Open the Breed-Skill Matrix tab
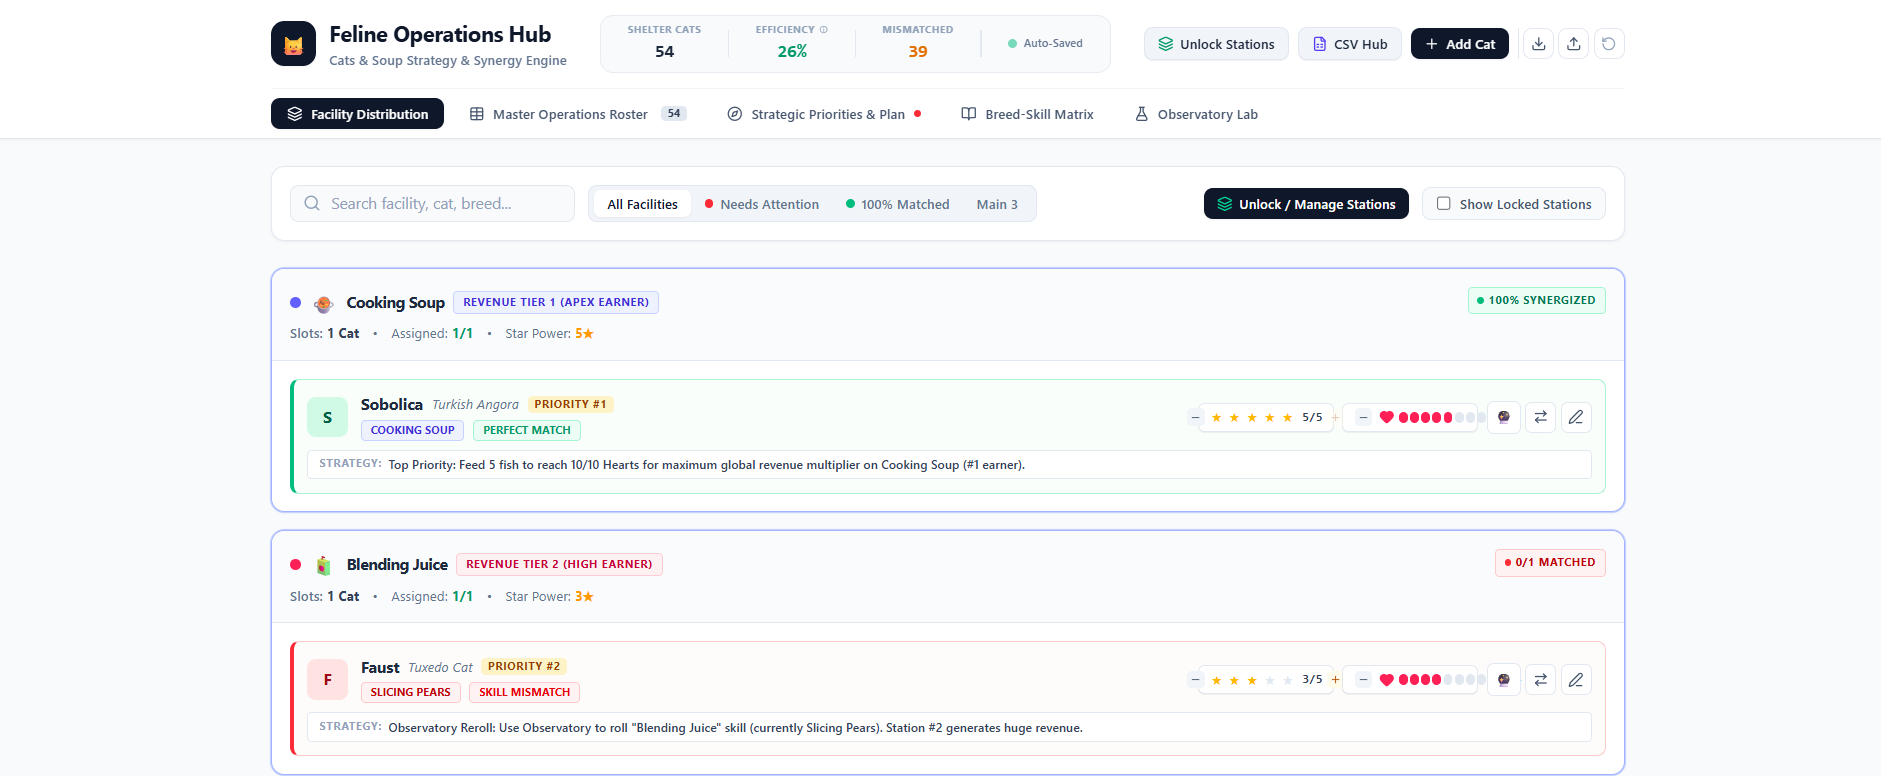The width and height of the screenshot is (1881, 776). (x=1028, y=114)
